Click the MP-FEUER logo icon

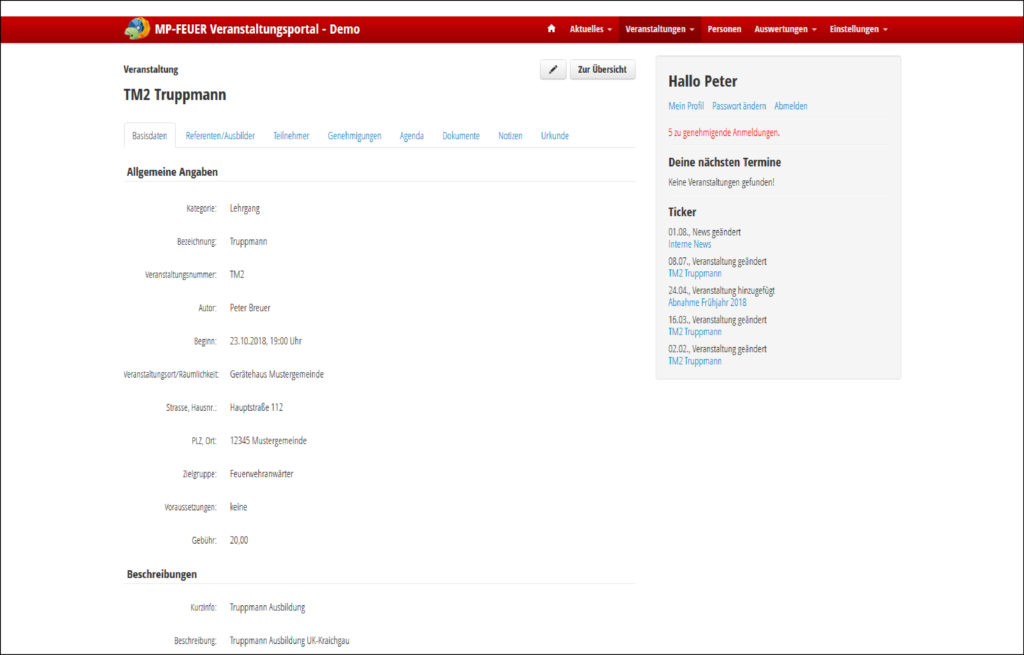point(137,29)
